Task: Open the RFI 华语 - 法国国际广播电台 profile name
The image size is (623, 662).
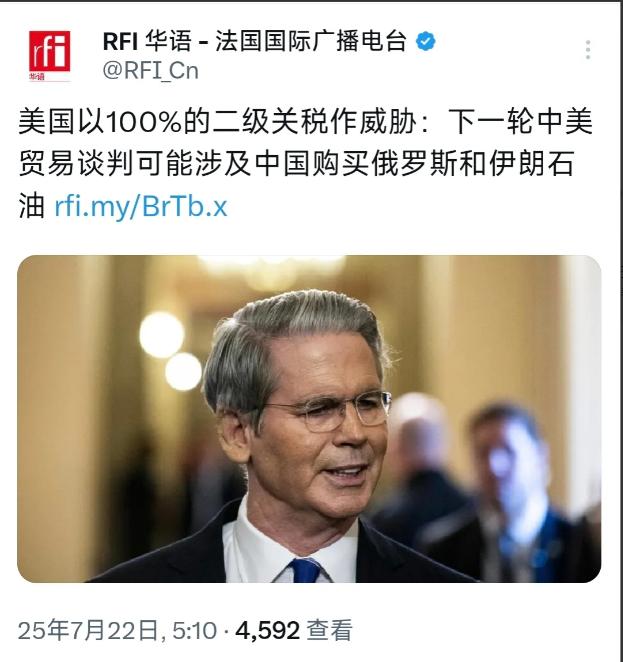Action: click(255, 41)
